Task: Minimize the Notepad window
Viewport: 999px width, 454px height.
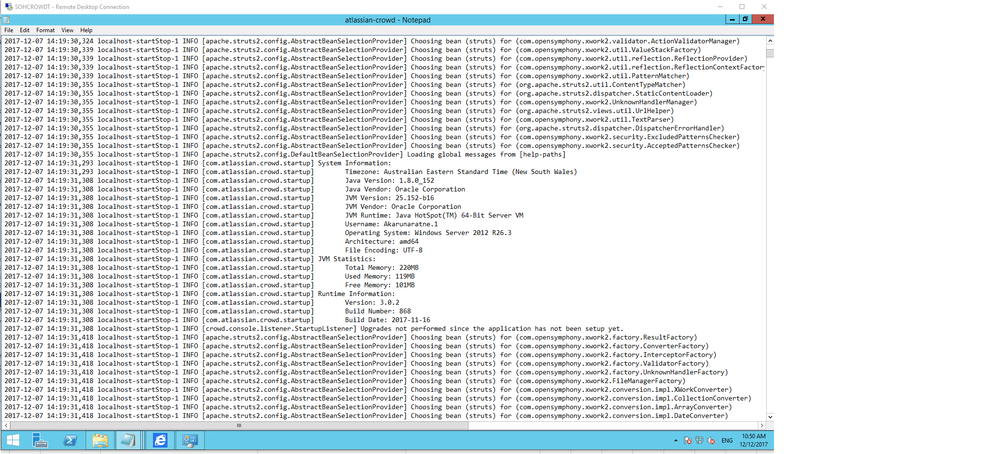Action: pyautogui.click(x=734, y=19)
